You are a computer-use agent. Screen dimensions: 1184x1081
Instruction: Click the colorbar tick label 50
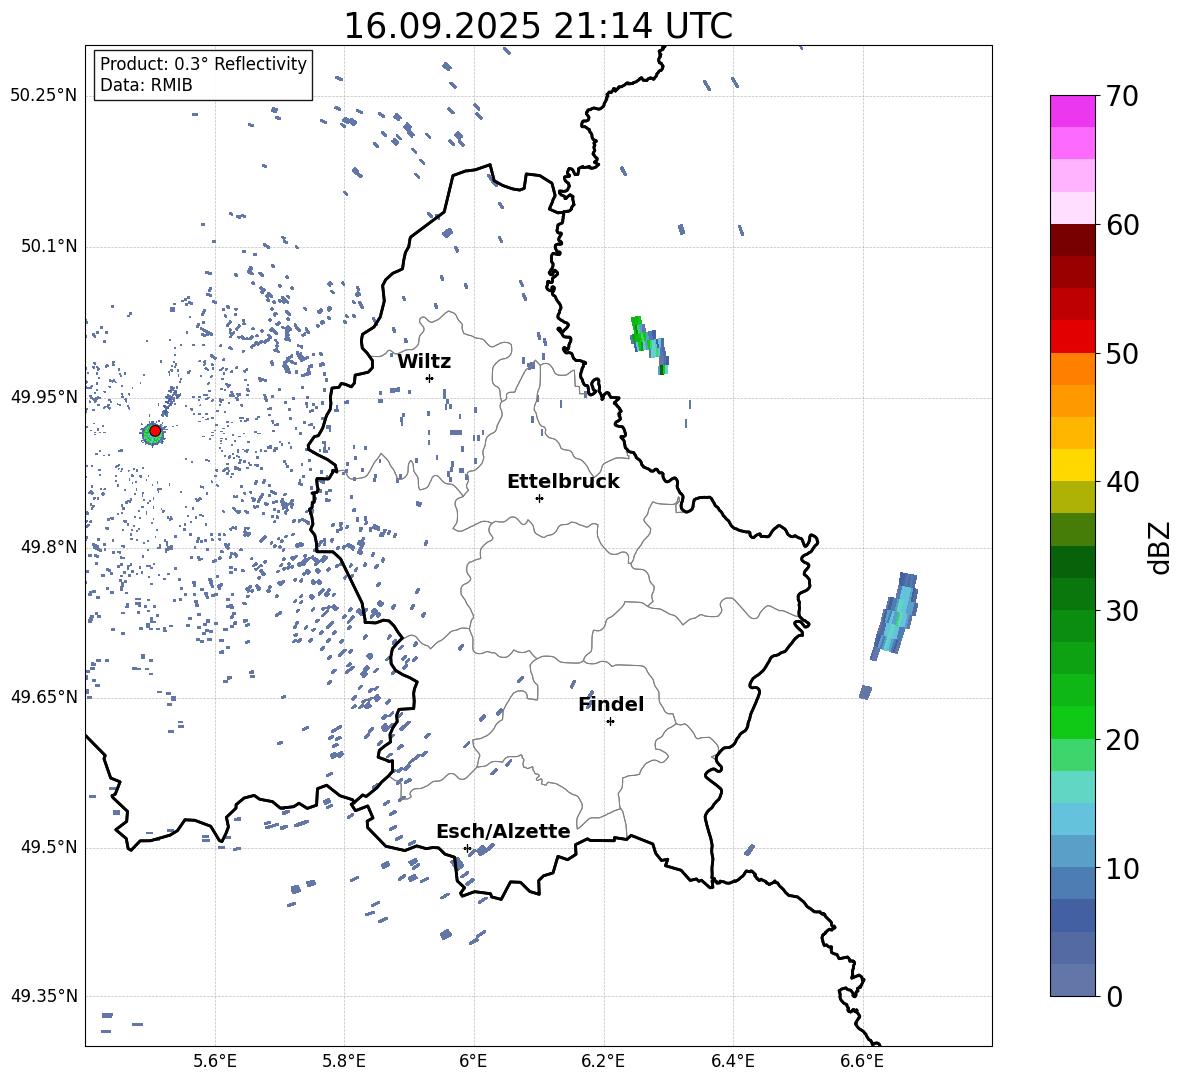[x=1123, y=353]
